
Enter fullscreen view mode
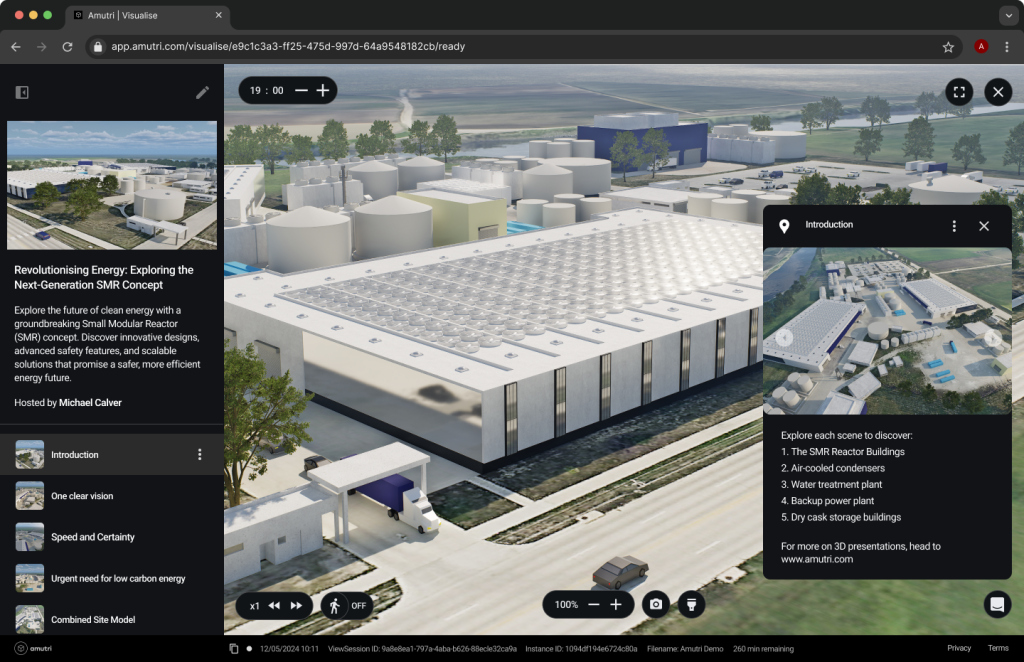[958, 92]
